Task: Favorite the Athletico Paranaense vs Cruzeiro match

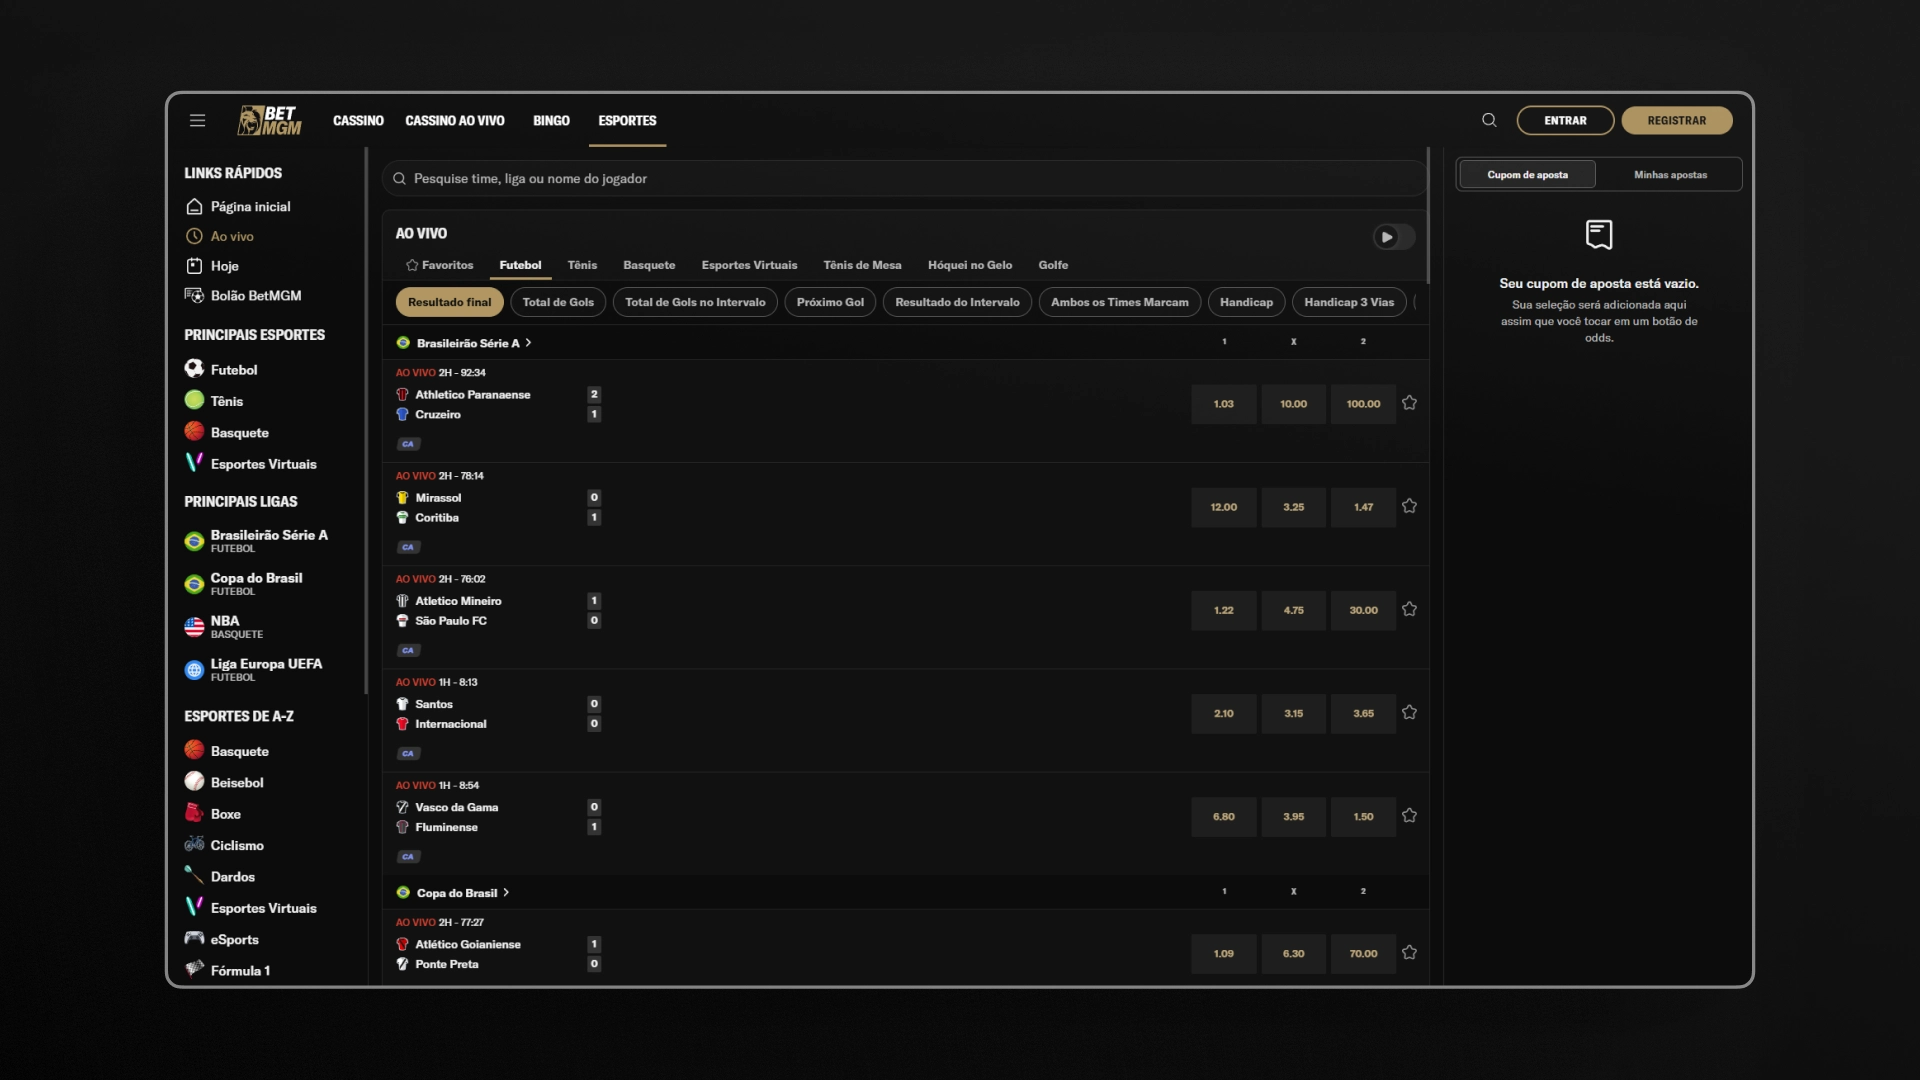Action: pyautogui.click(x=1409, y=403)
